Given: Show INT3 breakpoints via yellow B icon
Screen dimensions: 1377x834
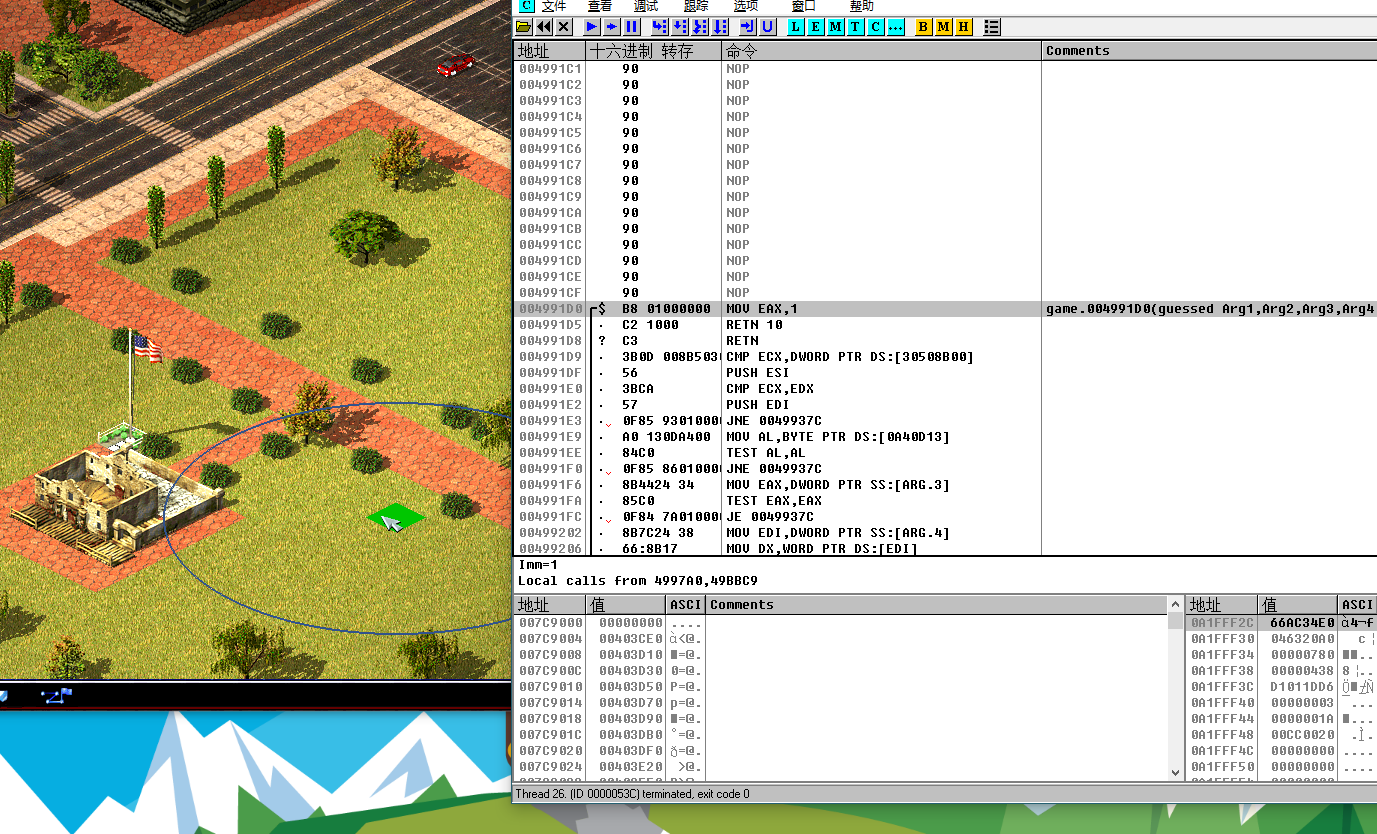Looking at the screenshot, I should pyautogui.click(x=923, y=27).
